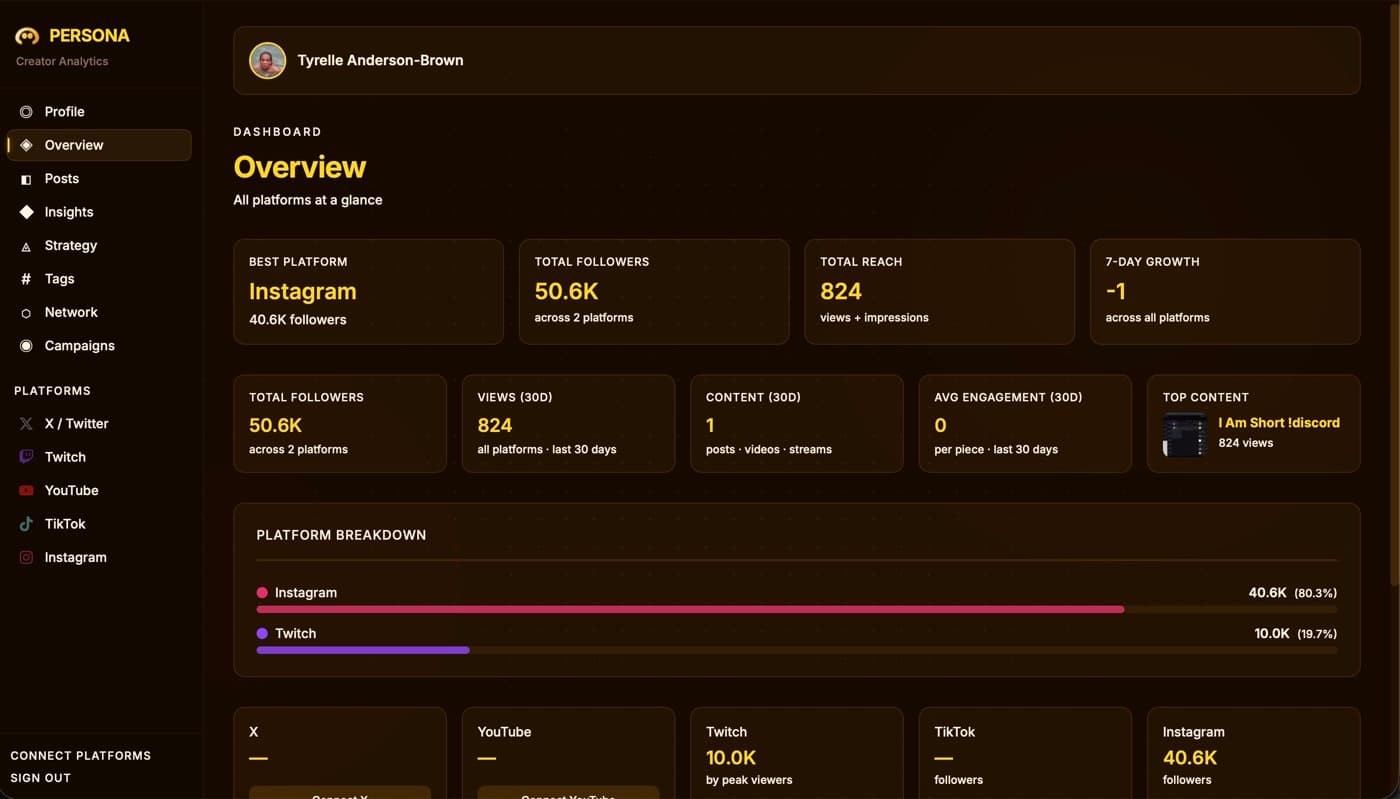Open the I Am Short !discord link
The width and height of the screenshot is (1400, 799).
pos(1278,423)
